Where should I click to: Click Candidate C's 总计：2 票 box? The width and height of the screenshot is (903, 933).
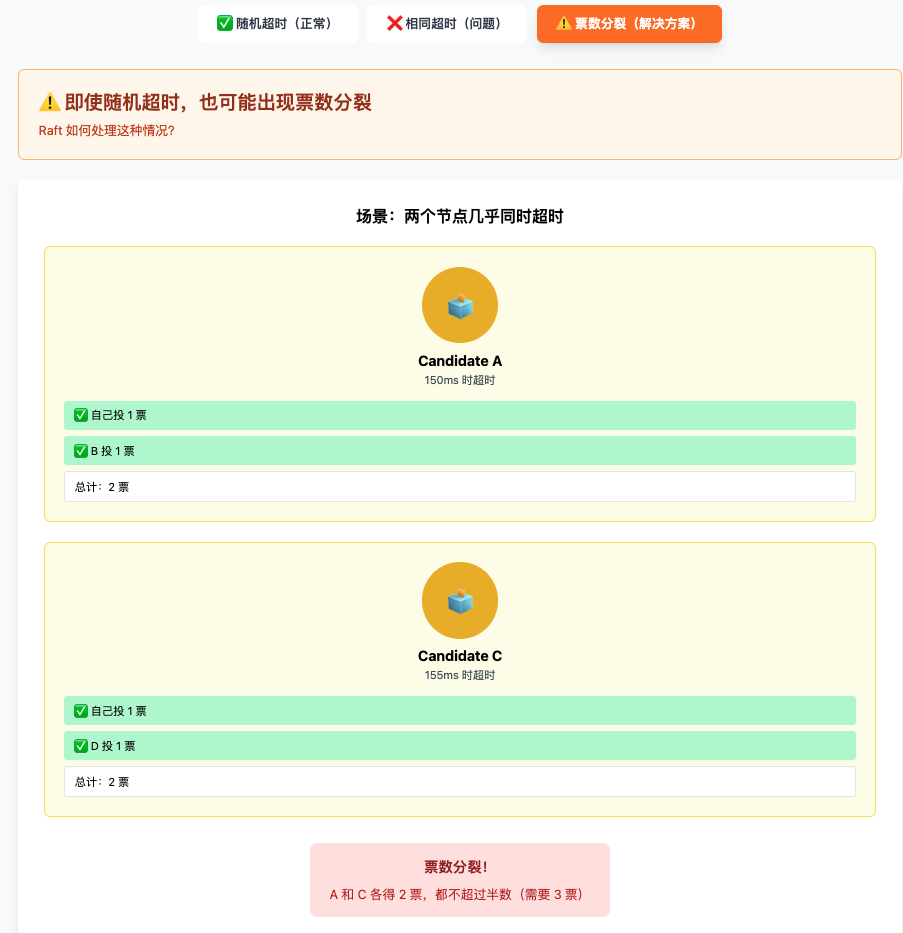pyautogui.click(x=459, y=782)
